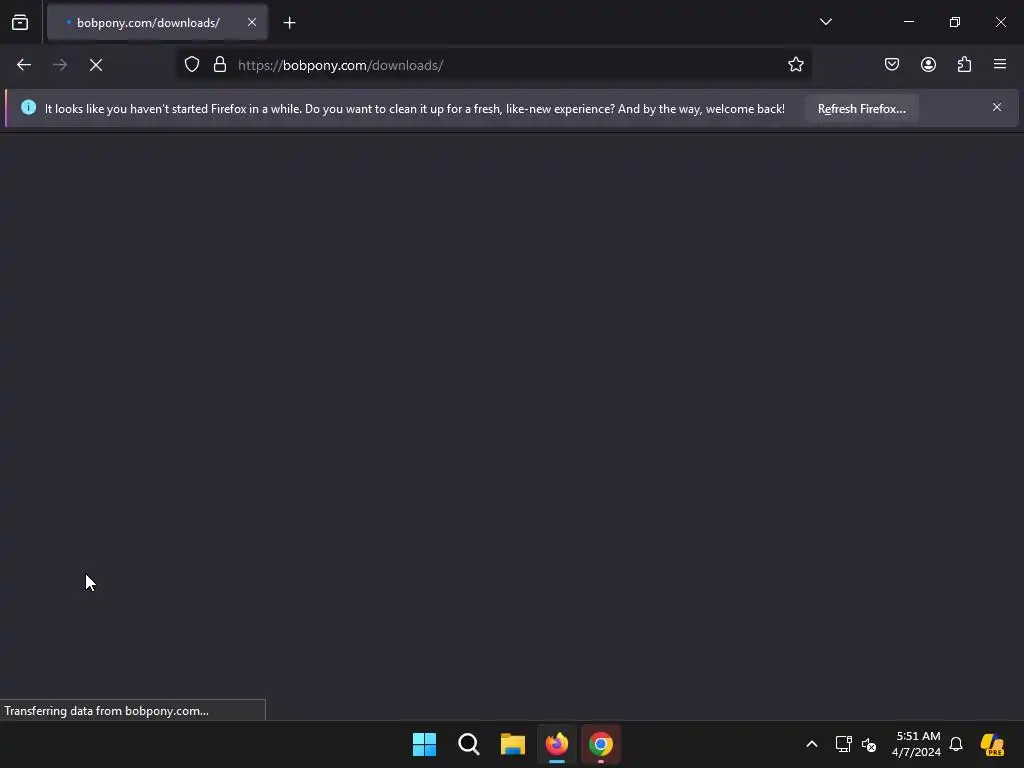
Task: Show hidden system tray icons
Action: point(812,744)
